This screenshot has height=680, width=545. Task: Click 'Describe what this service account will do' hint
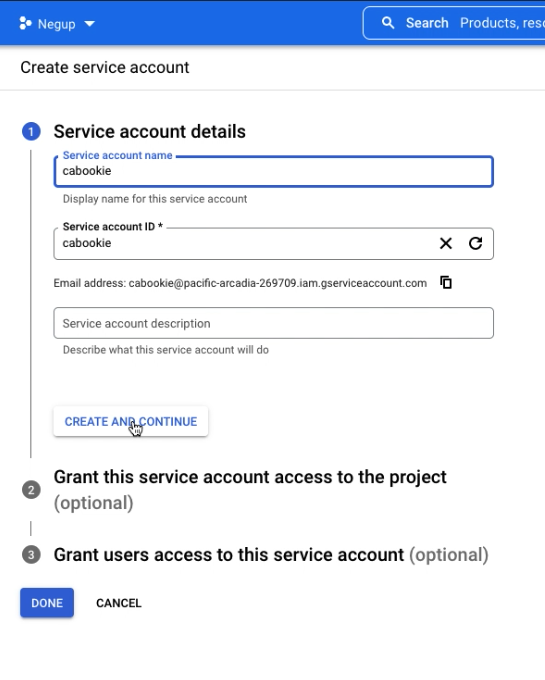point(166,350)
